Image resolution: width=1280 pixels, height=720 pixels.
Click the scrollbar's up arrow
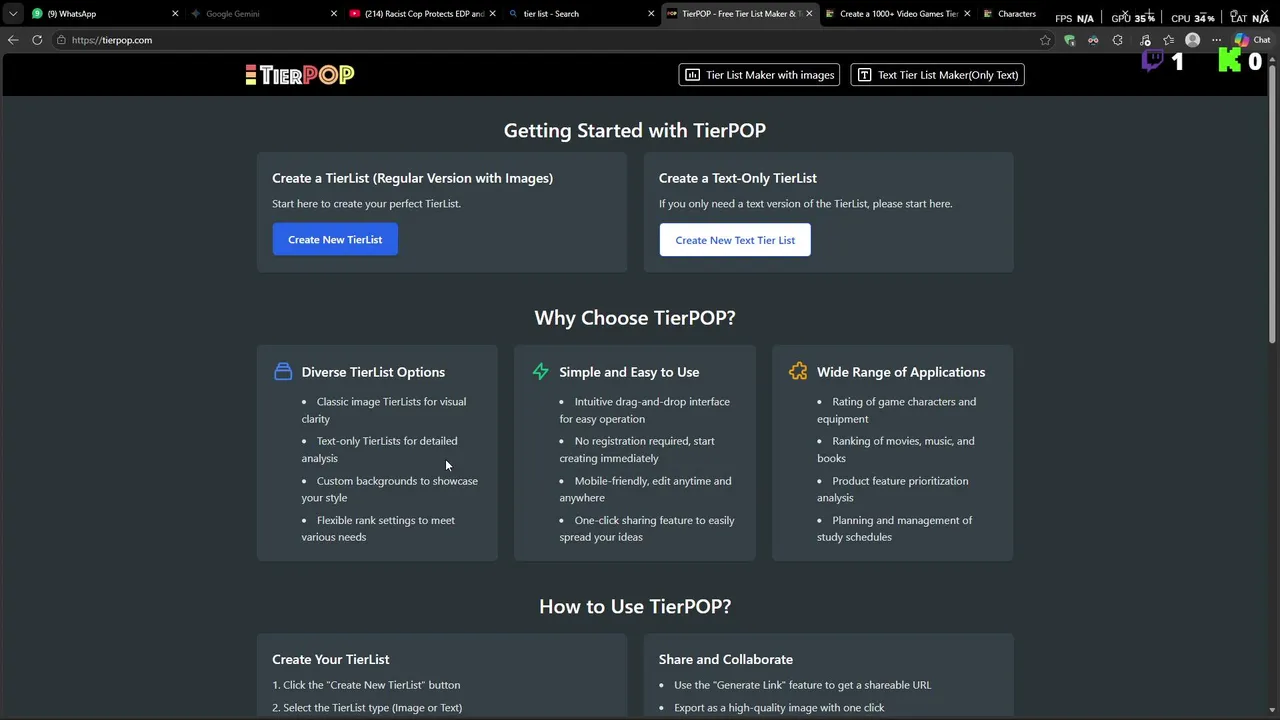[1272, 59]
